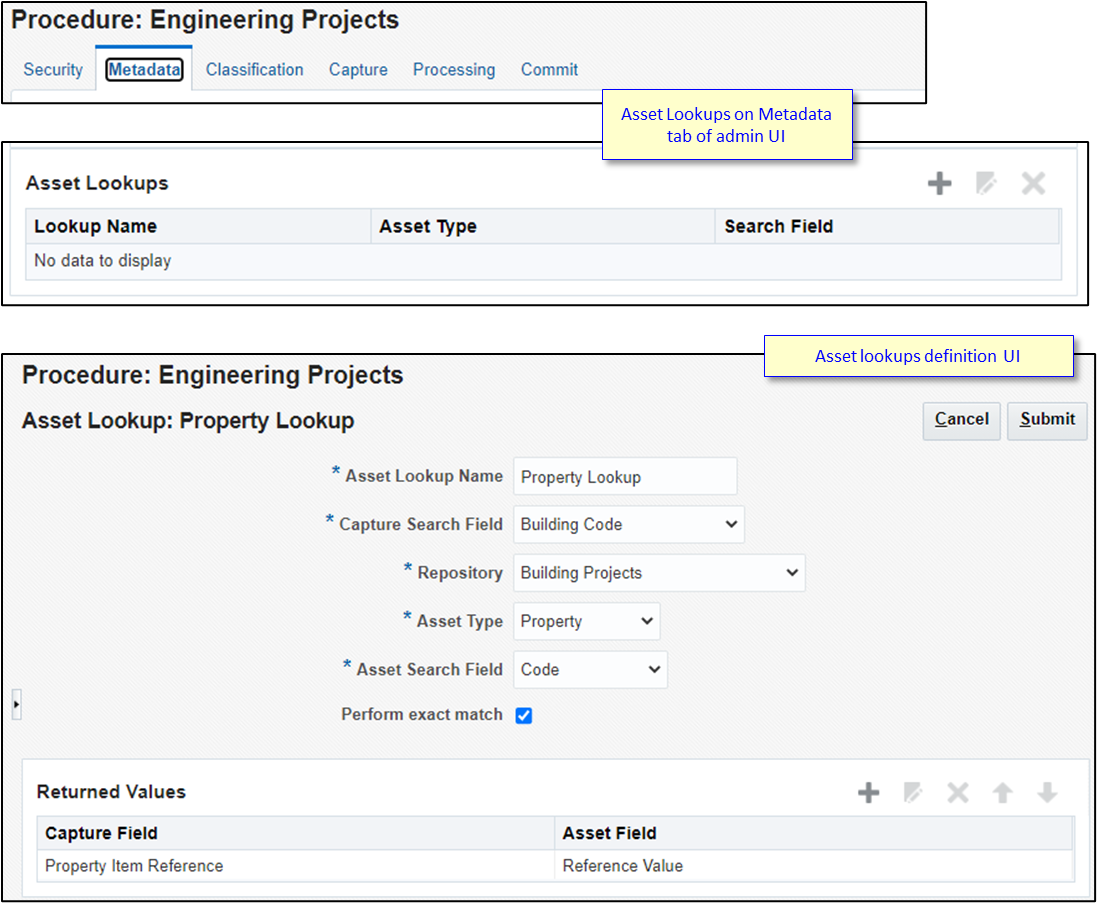Remove the Property Item Reference returned value
This screenshot has width=1097, height=903.
pyautogui.click(x=957, y=792)
